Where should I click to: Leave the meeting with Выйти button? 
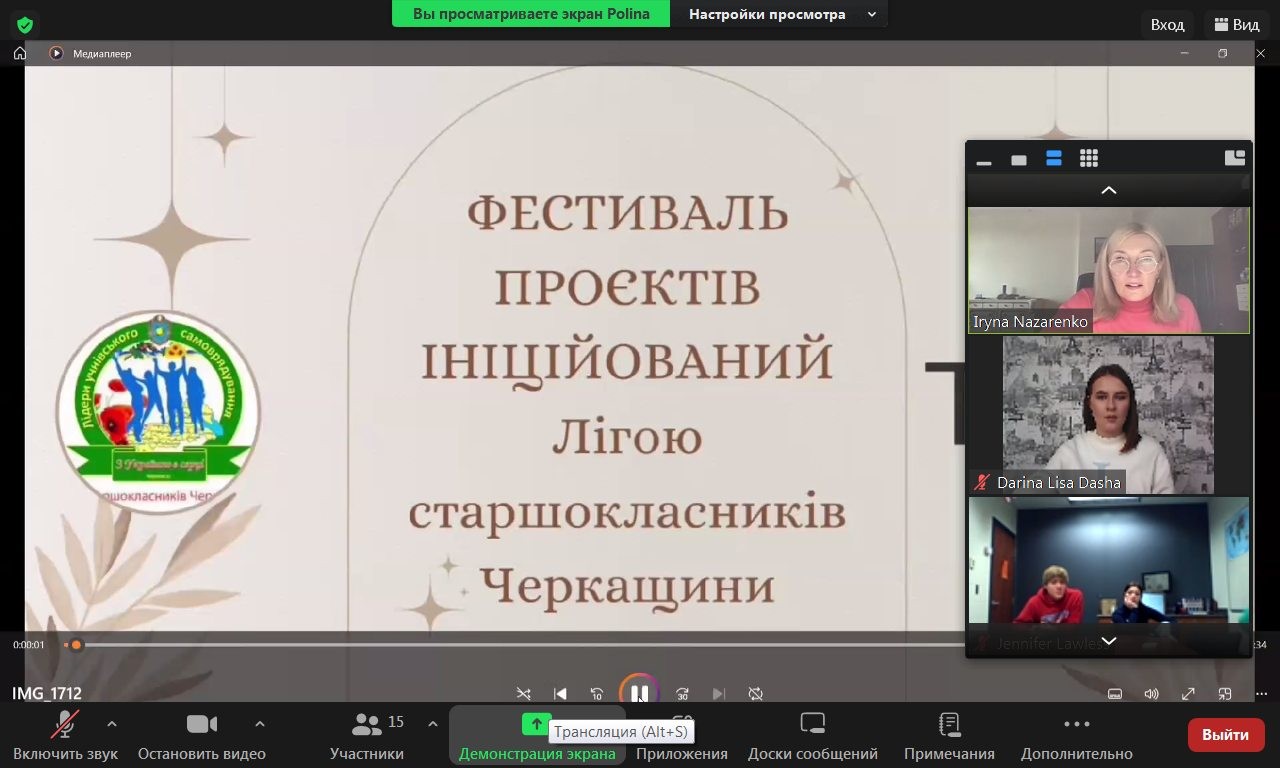click(x=1226, y=735)
